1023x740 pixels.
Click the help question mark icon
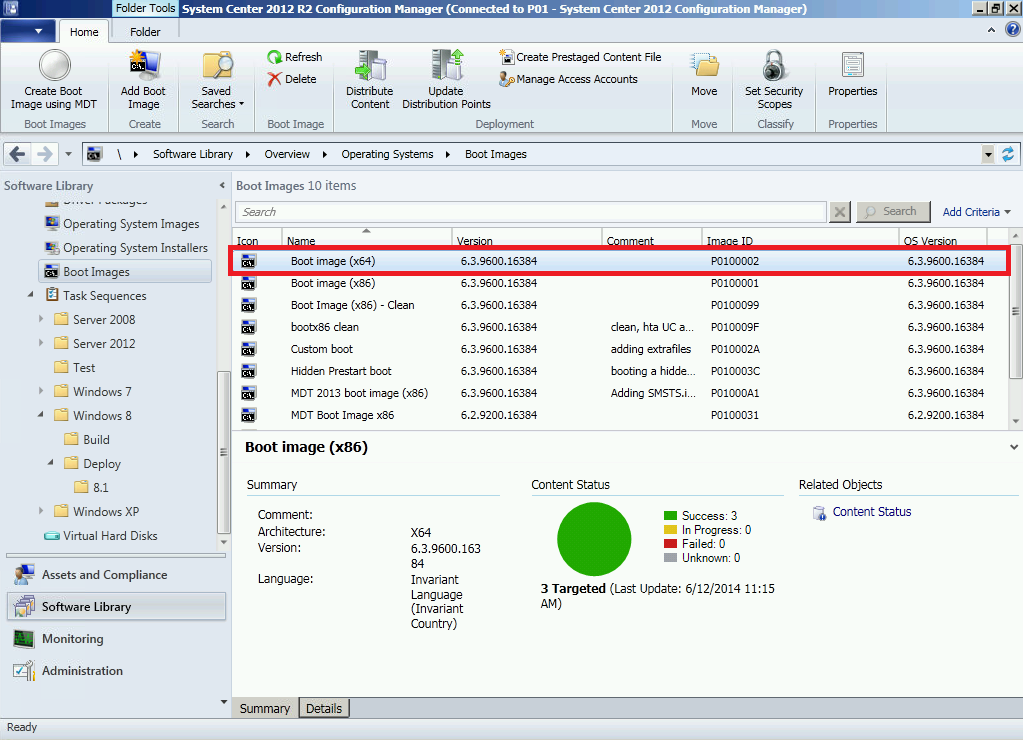click(x=1013, y=29)
